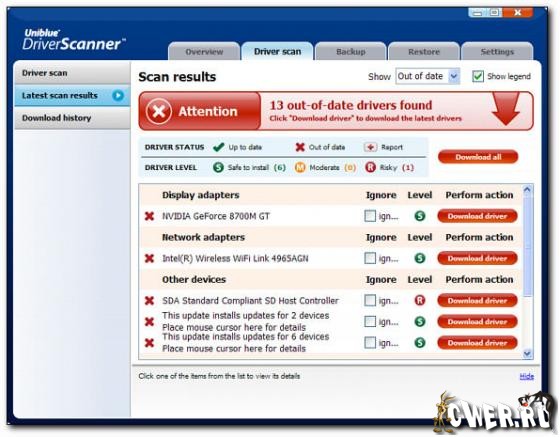Screen dimensions: 560x437
Task: Download driver for Intel Wireless WiFi Link 4965AGN
Action: click(477, 258)
